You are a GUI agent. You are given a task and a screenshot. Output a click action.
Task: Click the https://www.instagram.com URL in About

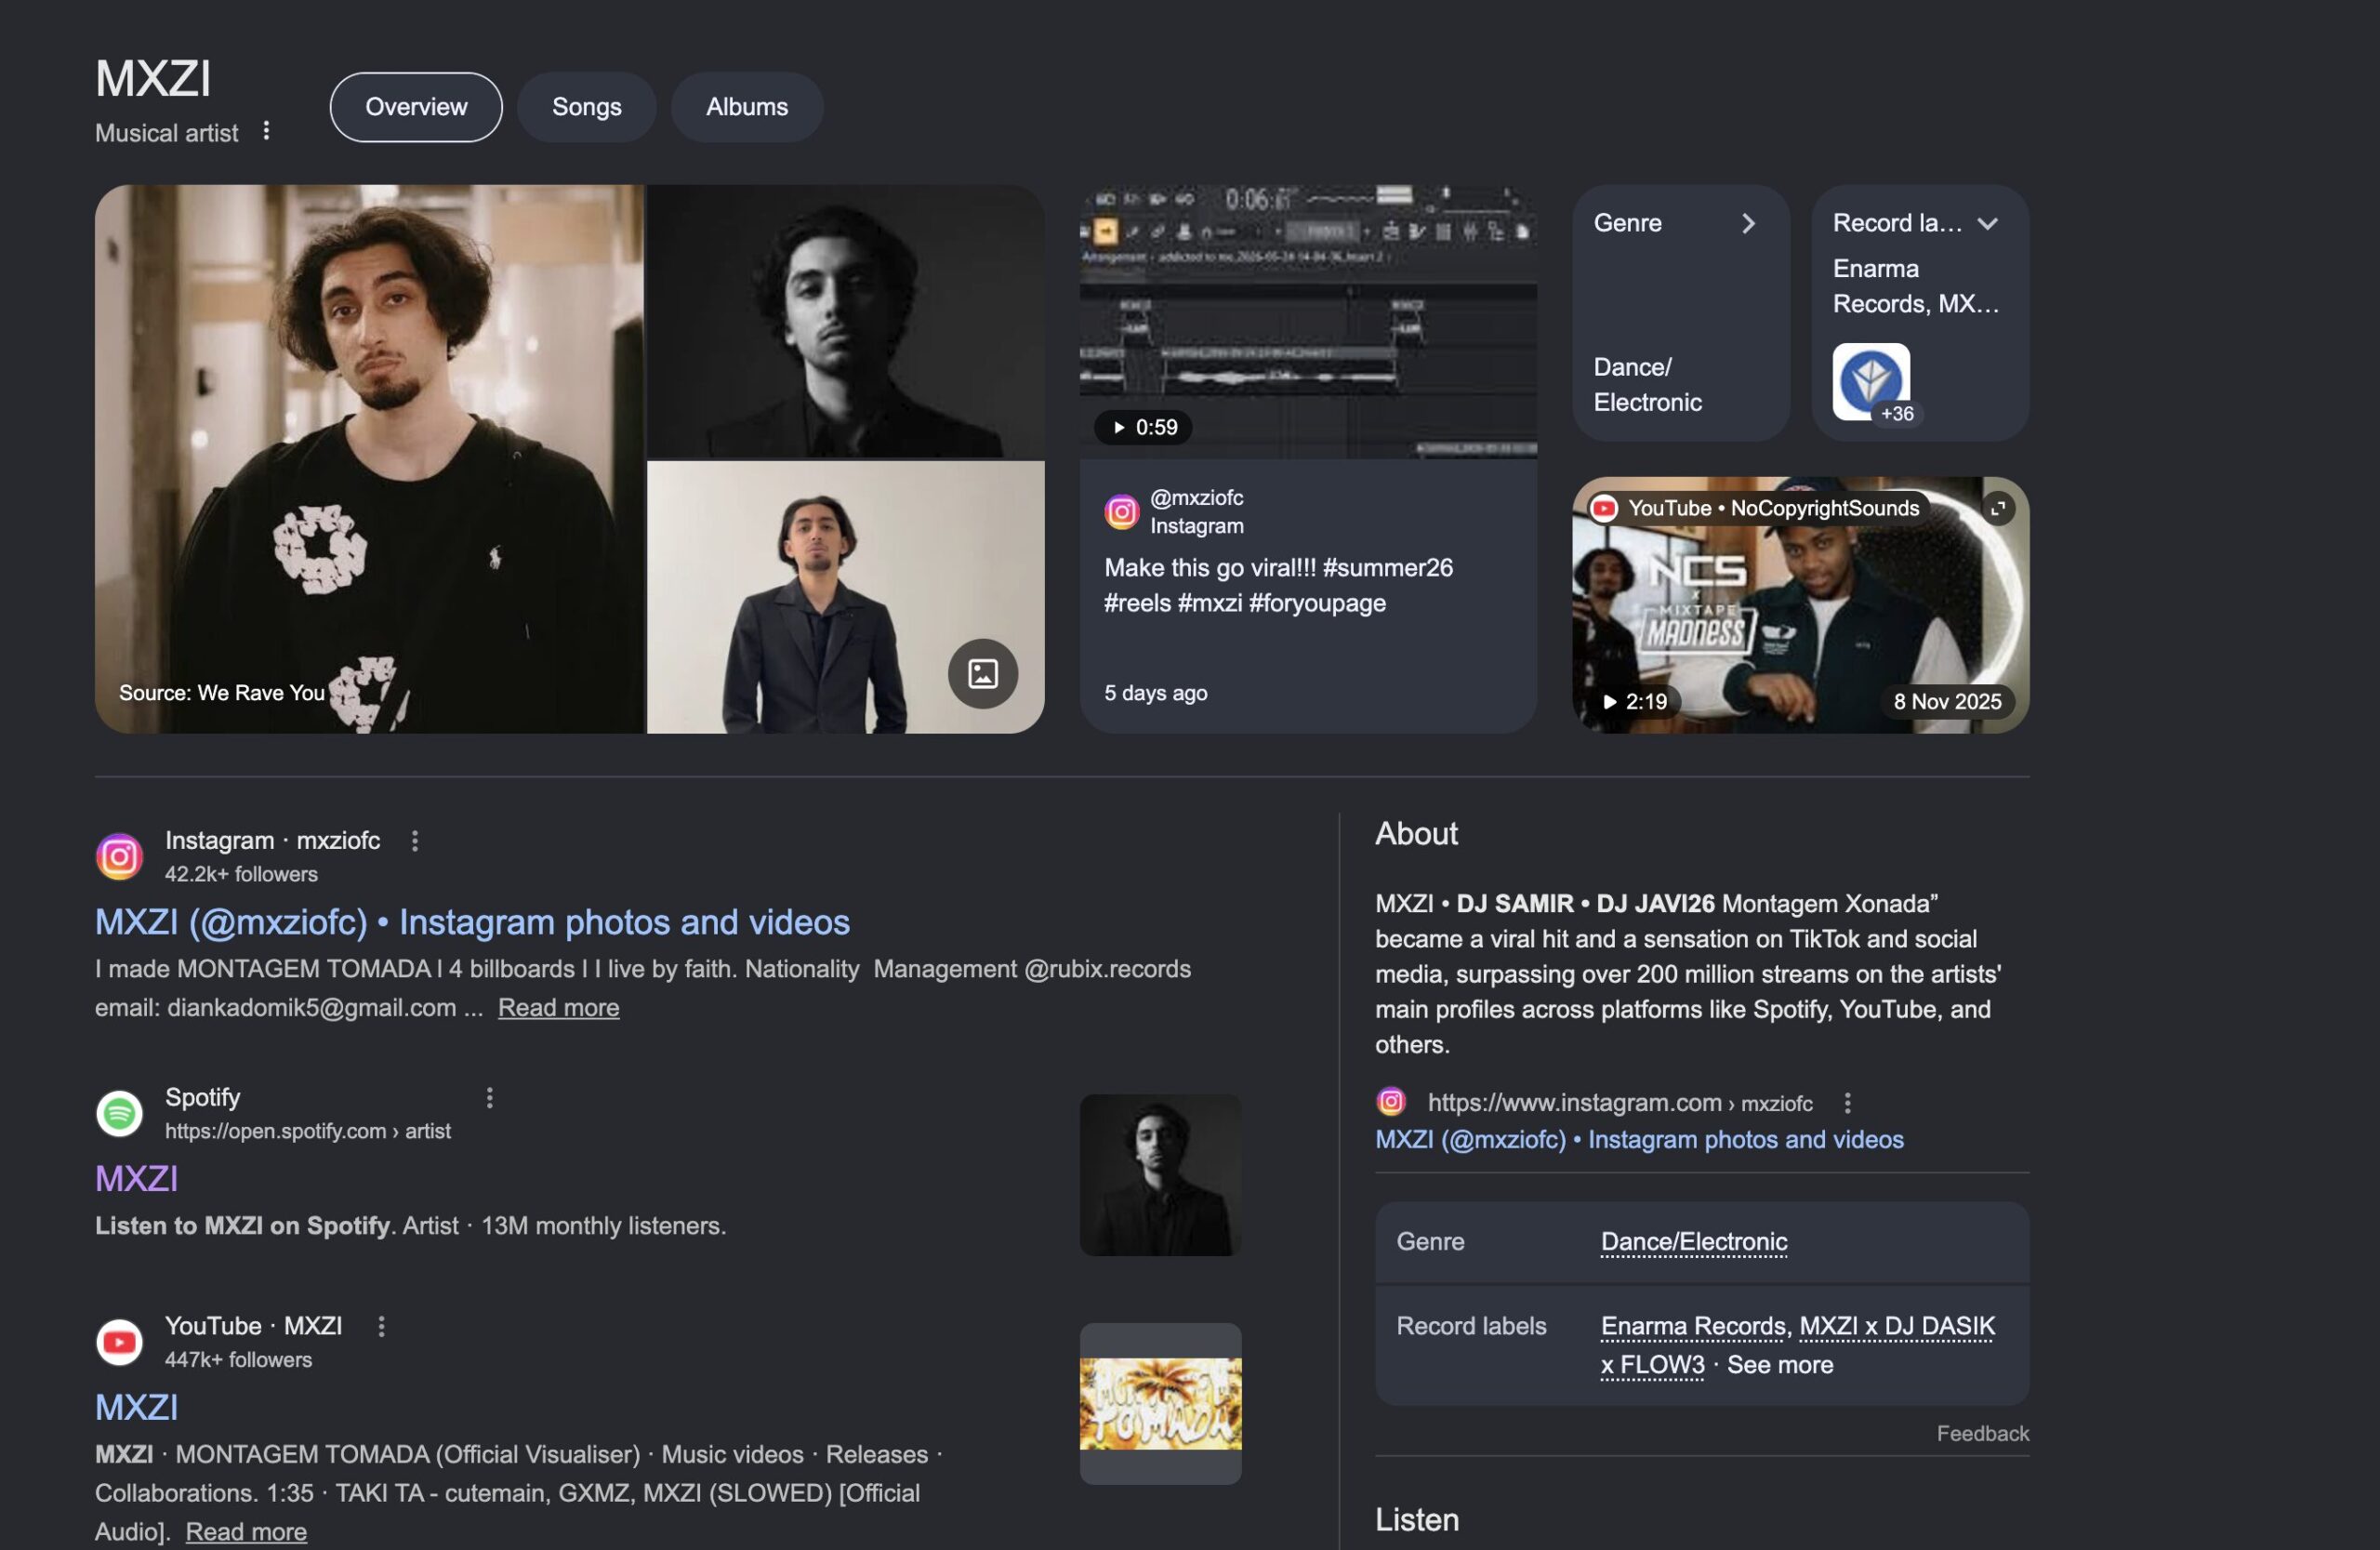tap(1619, 1103)
